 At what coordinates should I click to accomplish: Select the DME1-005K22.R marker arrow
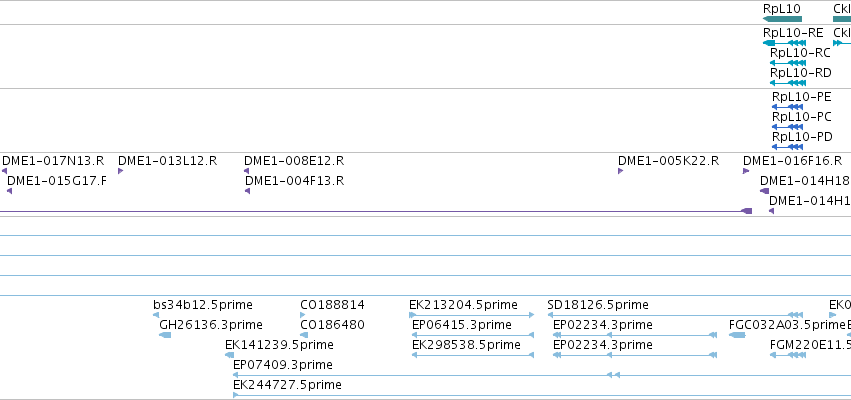tap(620, 171)
